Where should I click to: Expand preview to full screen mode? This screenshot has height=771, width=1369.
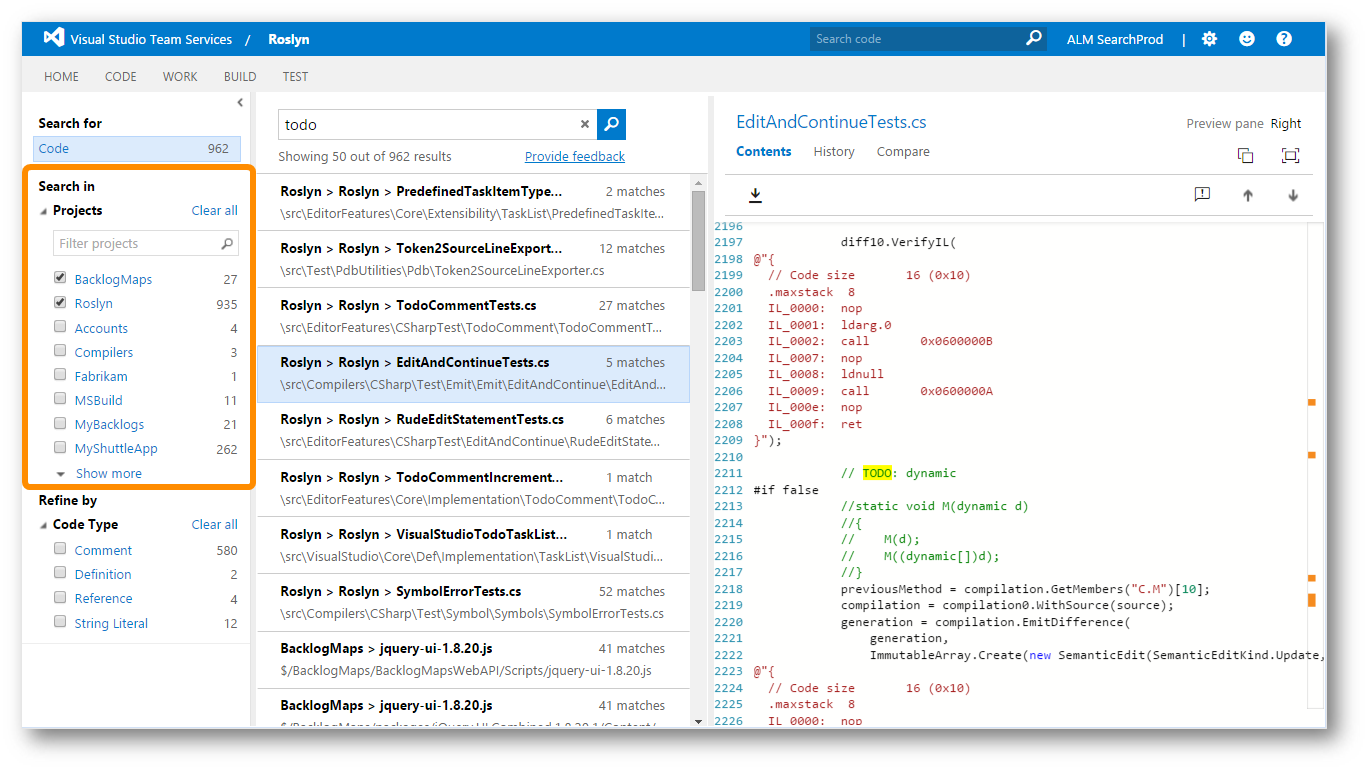click(x=1290, y=156)
